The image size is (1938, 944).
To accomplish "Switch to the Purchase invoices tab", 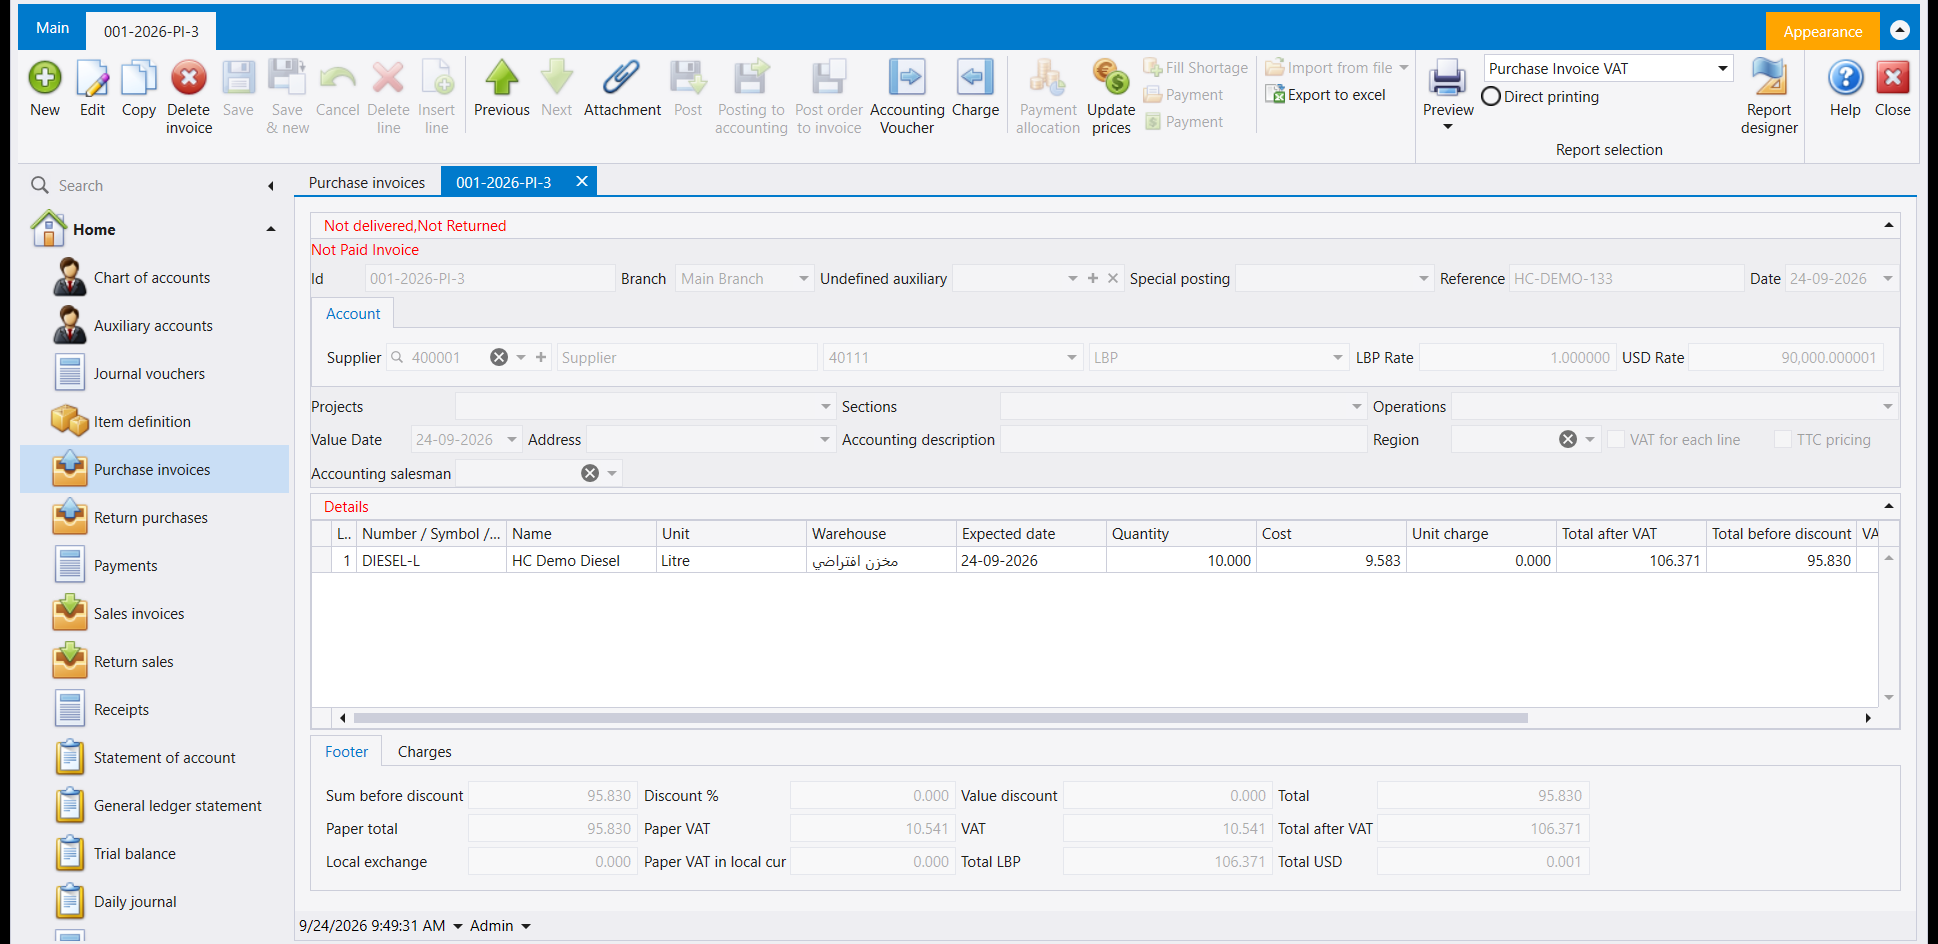I will click(x=367, y=183).
